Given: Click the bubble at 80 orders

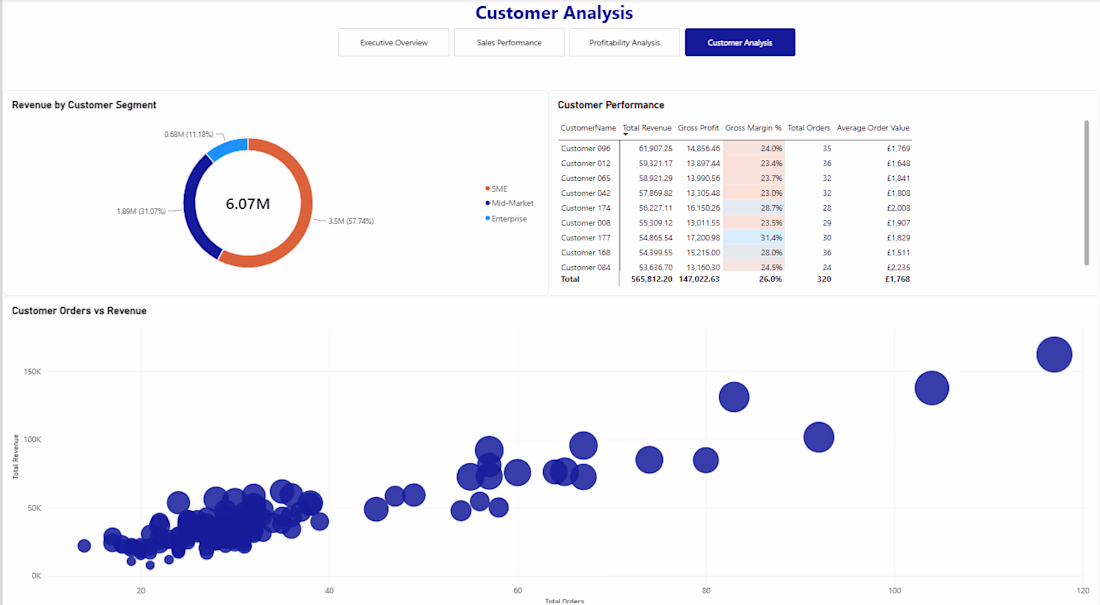Looking at the screenshot, I should [706, 460].
